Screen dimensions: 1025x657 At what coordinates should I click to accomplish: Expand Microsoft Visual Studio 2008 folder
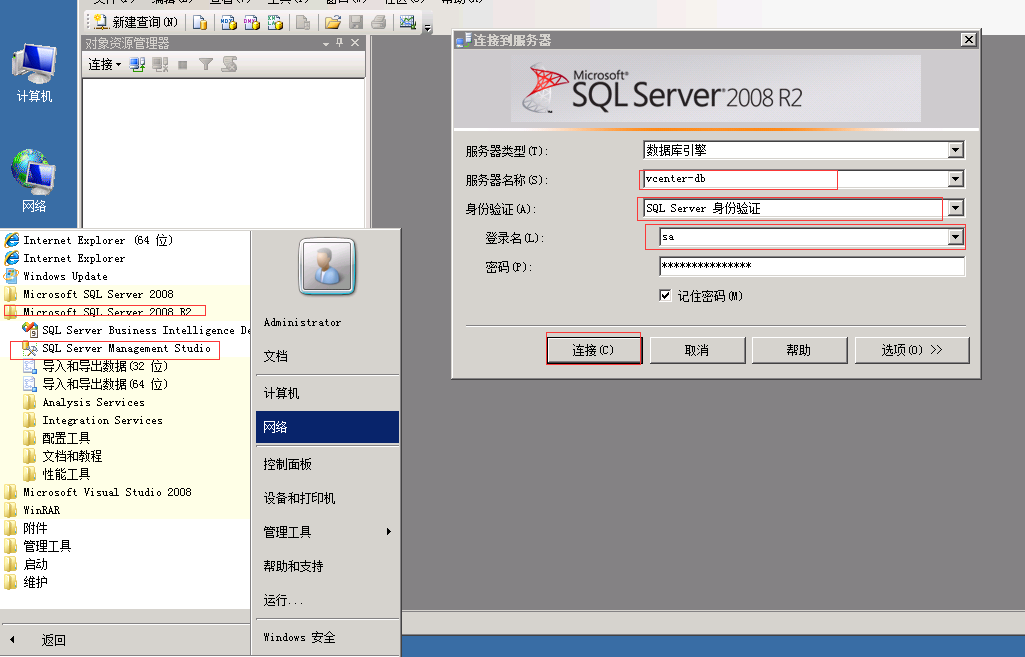(99, 492)
